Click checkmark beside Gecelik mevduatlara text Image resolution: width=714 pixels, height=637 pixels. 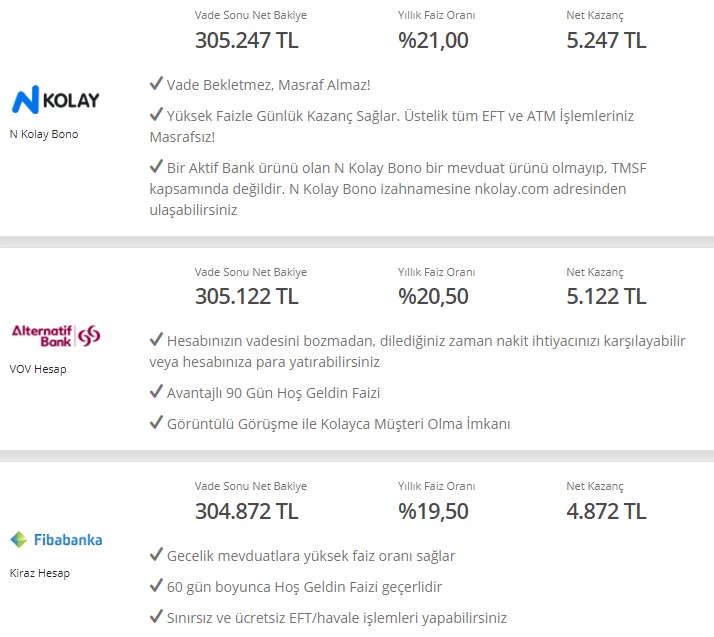[156, 554]
